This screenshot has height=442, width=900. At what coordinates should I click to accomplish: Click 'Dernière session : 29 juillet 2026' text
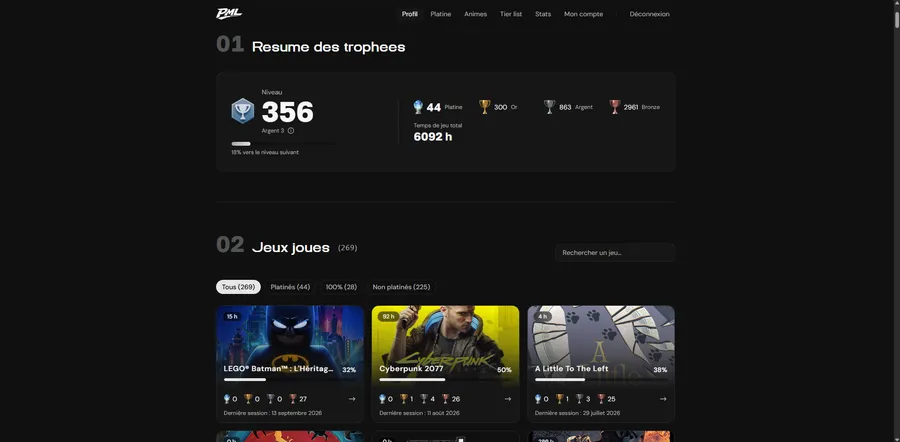pyautogui.click(x=577, y=413)
